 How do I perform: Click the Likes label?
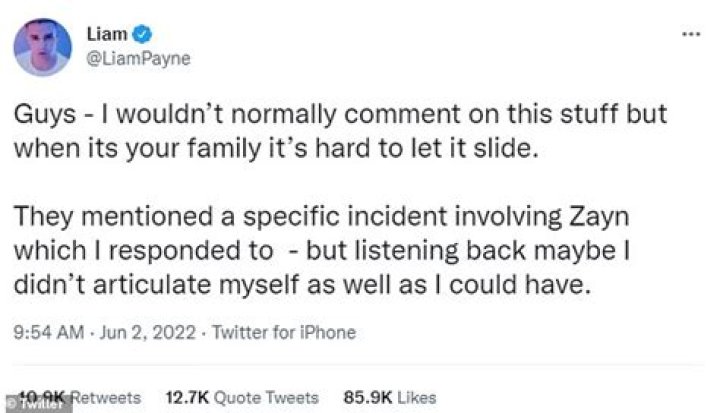(x=416, y=398)
